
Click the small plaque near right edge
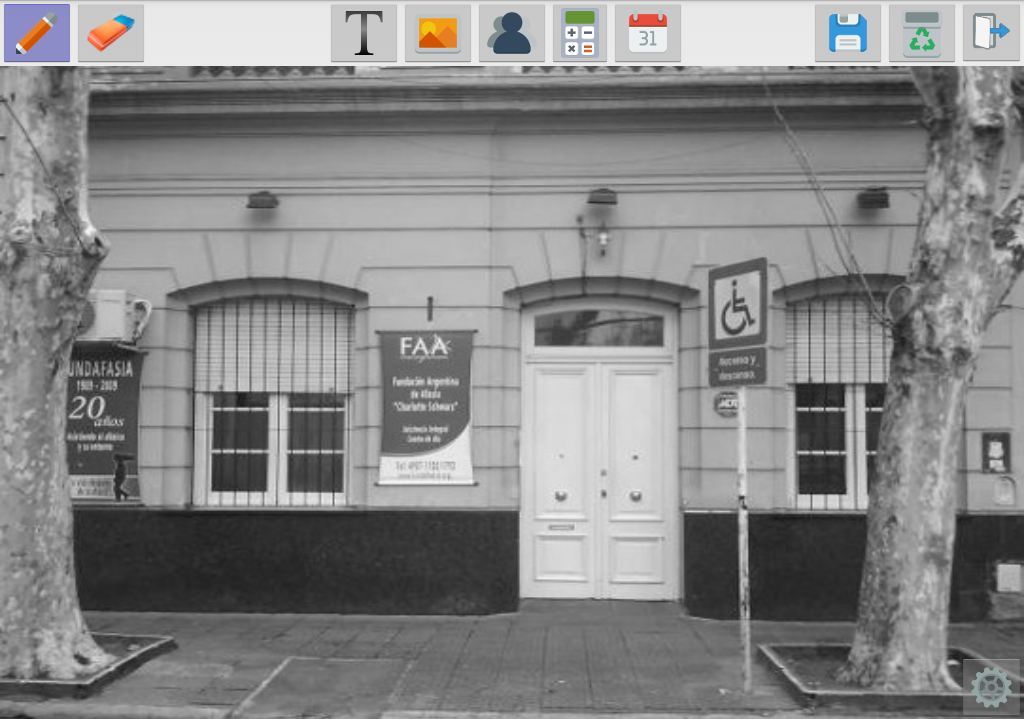(996, 452)
